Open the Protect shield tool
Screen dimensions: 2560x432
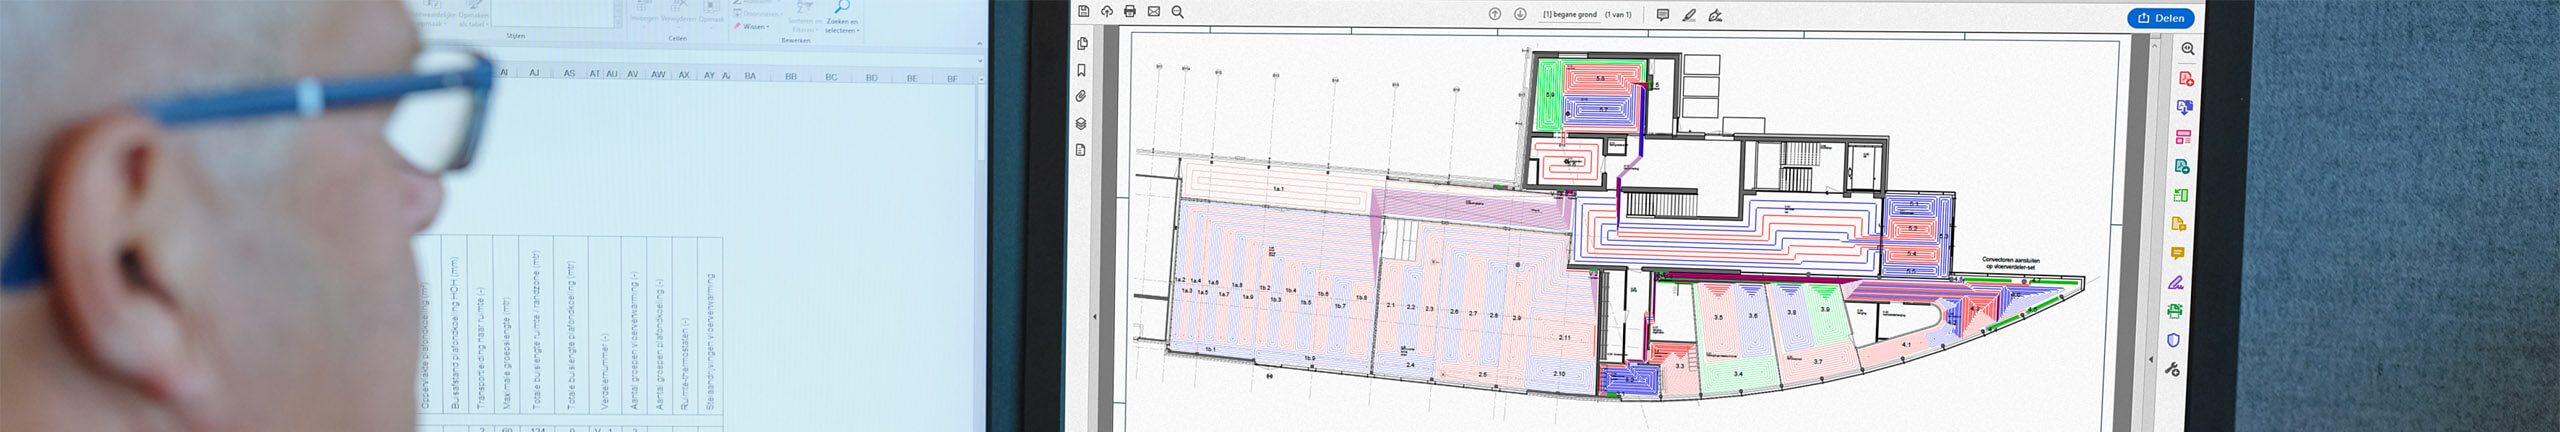click(x=2173, y=341)
